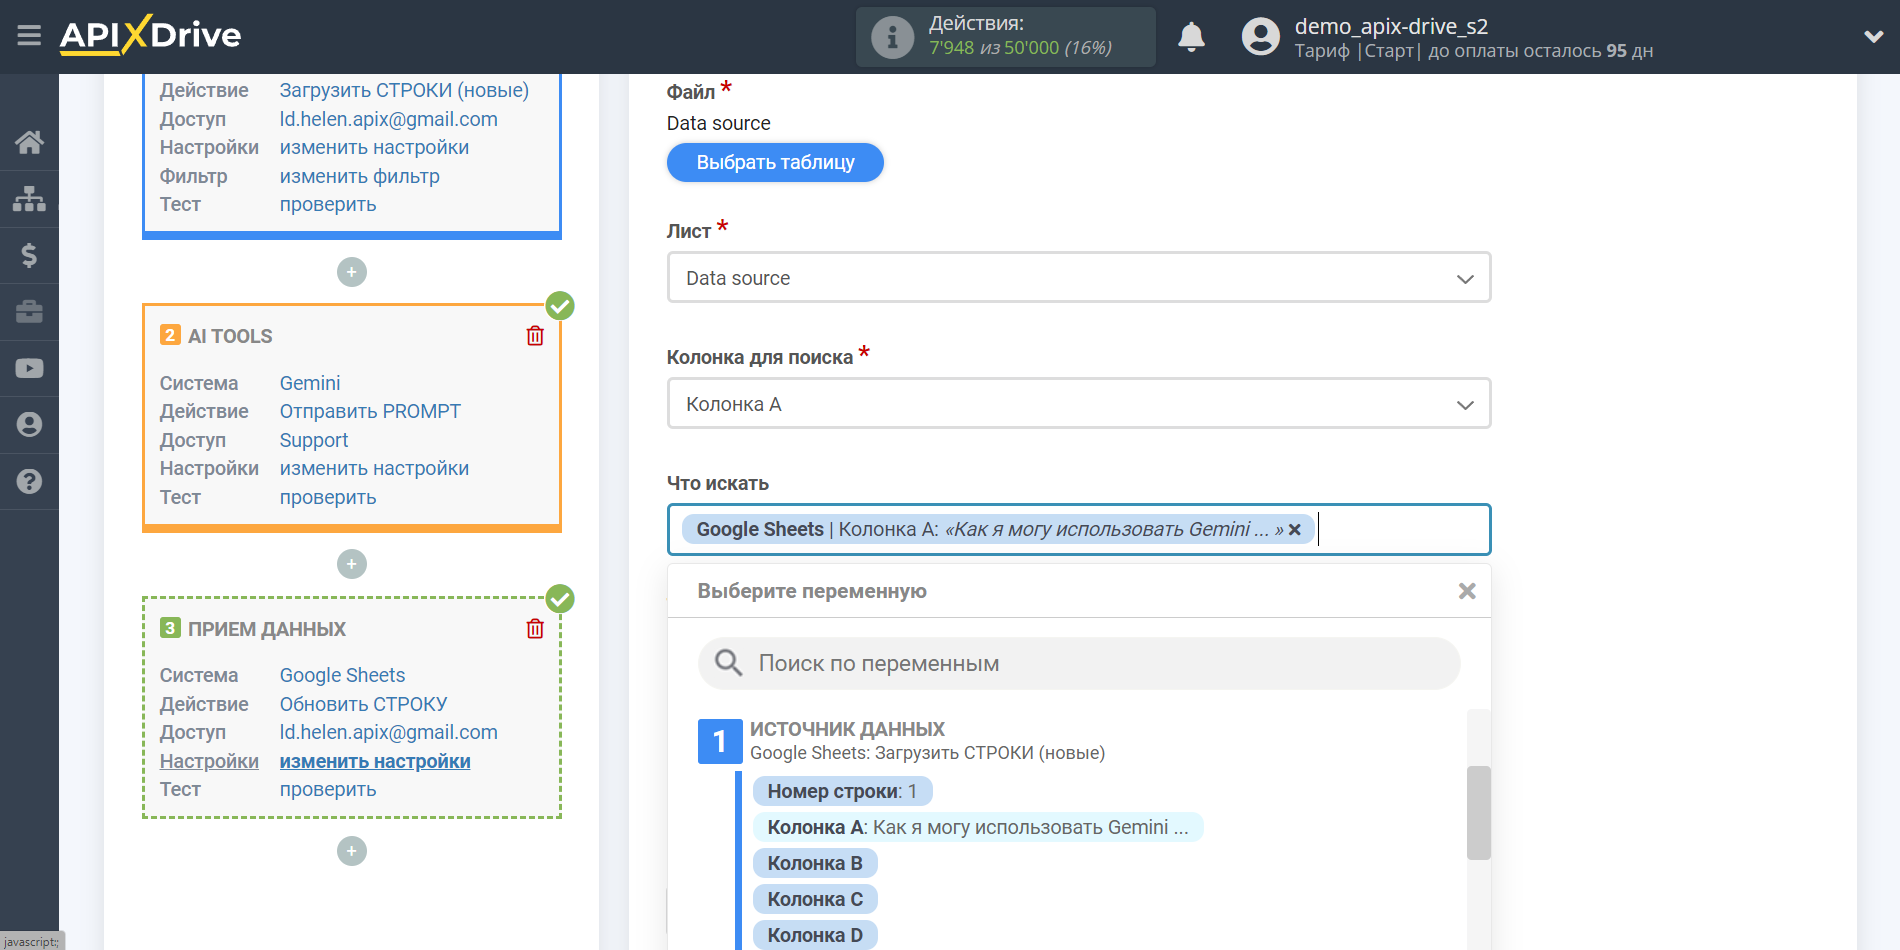This screenshot has height=950, width=1900.
Task: Open briefcase icon in sidebar
Action: tap(29, 312)
